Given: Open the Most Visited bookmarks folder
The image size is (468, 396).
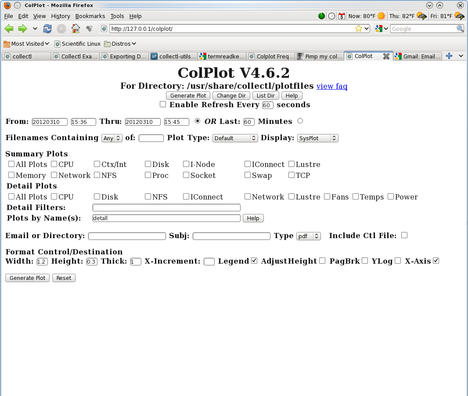Looking at the screenshot, I should click(27, 44).
